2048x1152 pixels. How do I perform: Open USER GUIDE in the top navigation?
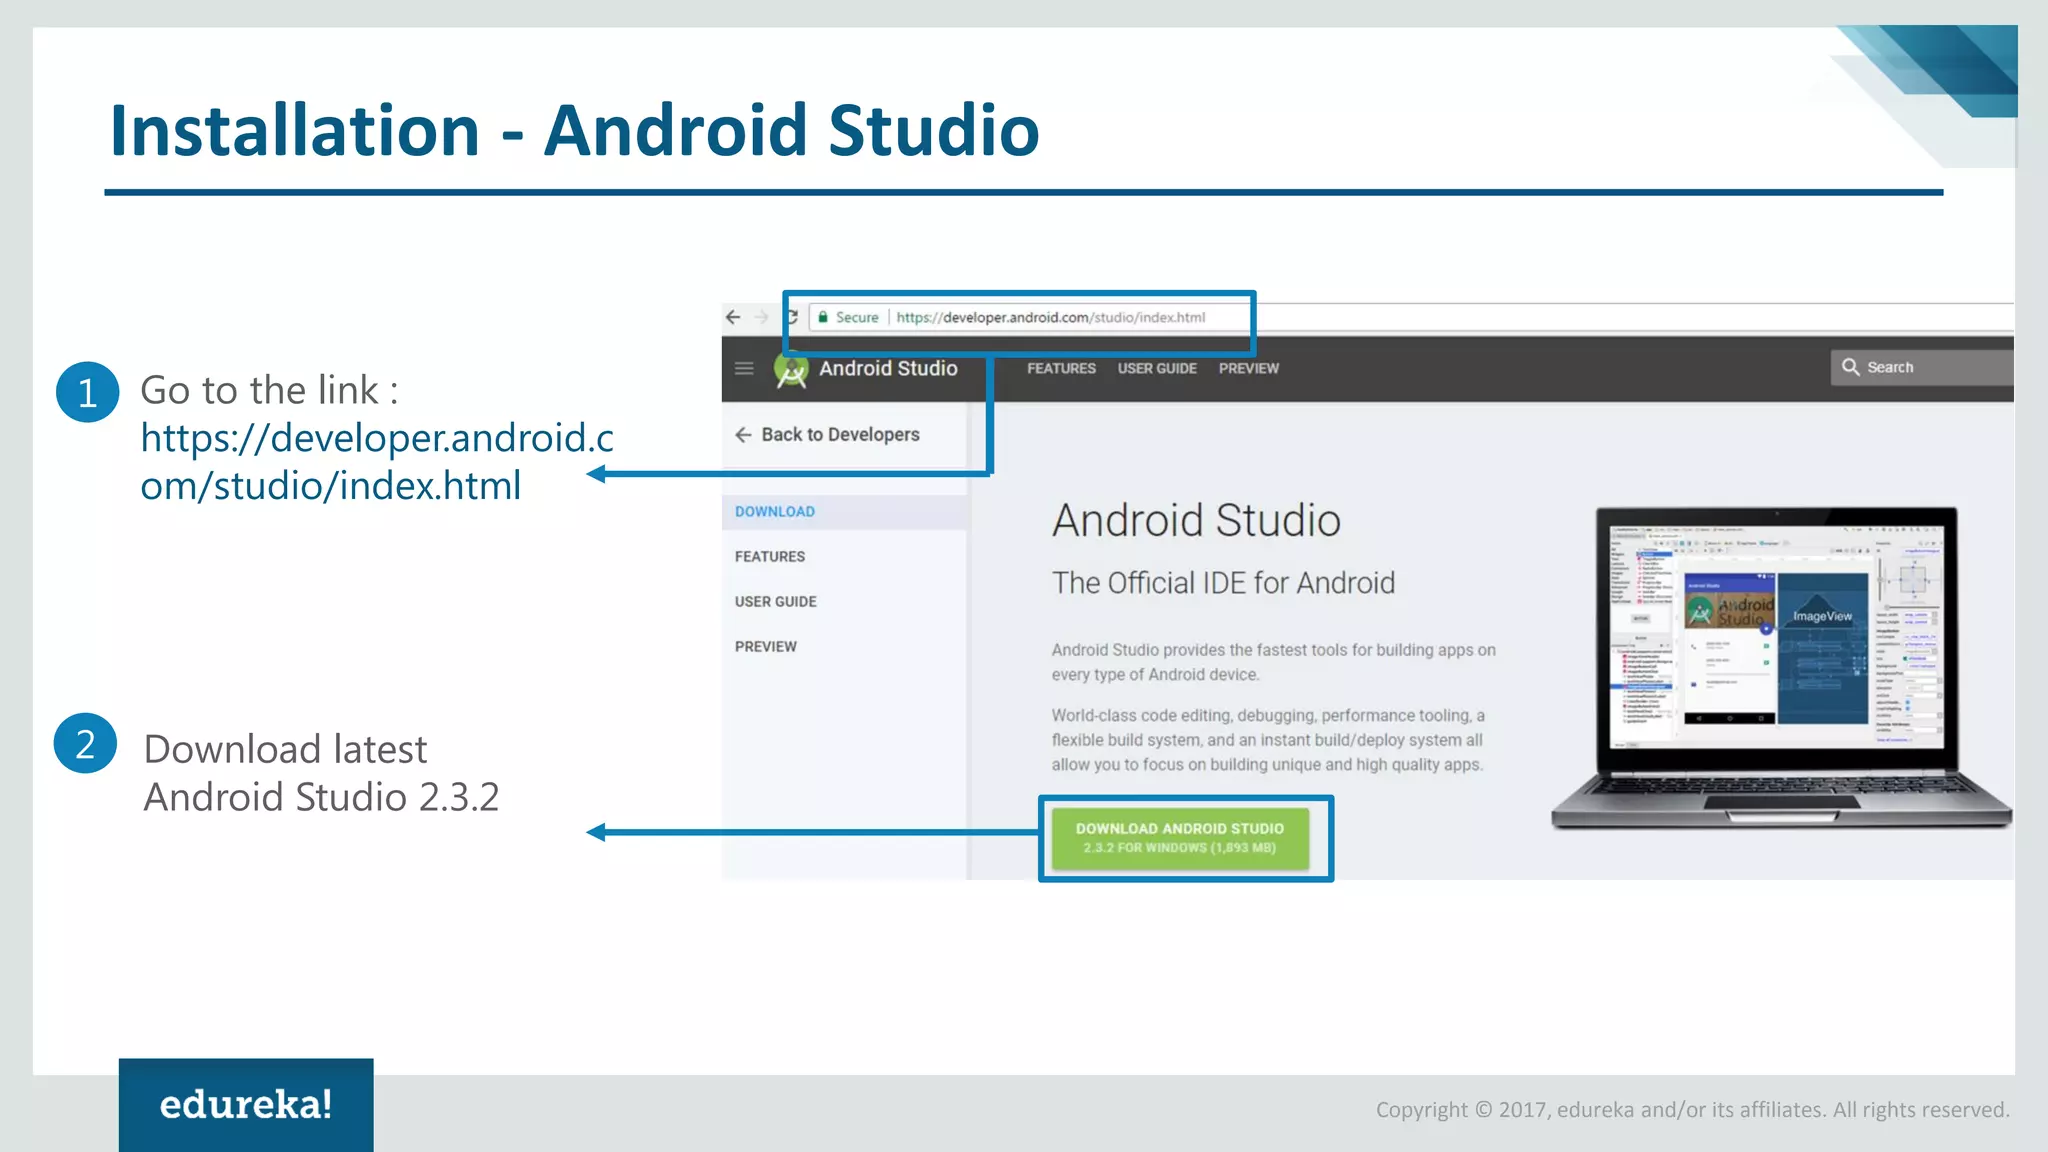click(1157, 368)
